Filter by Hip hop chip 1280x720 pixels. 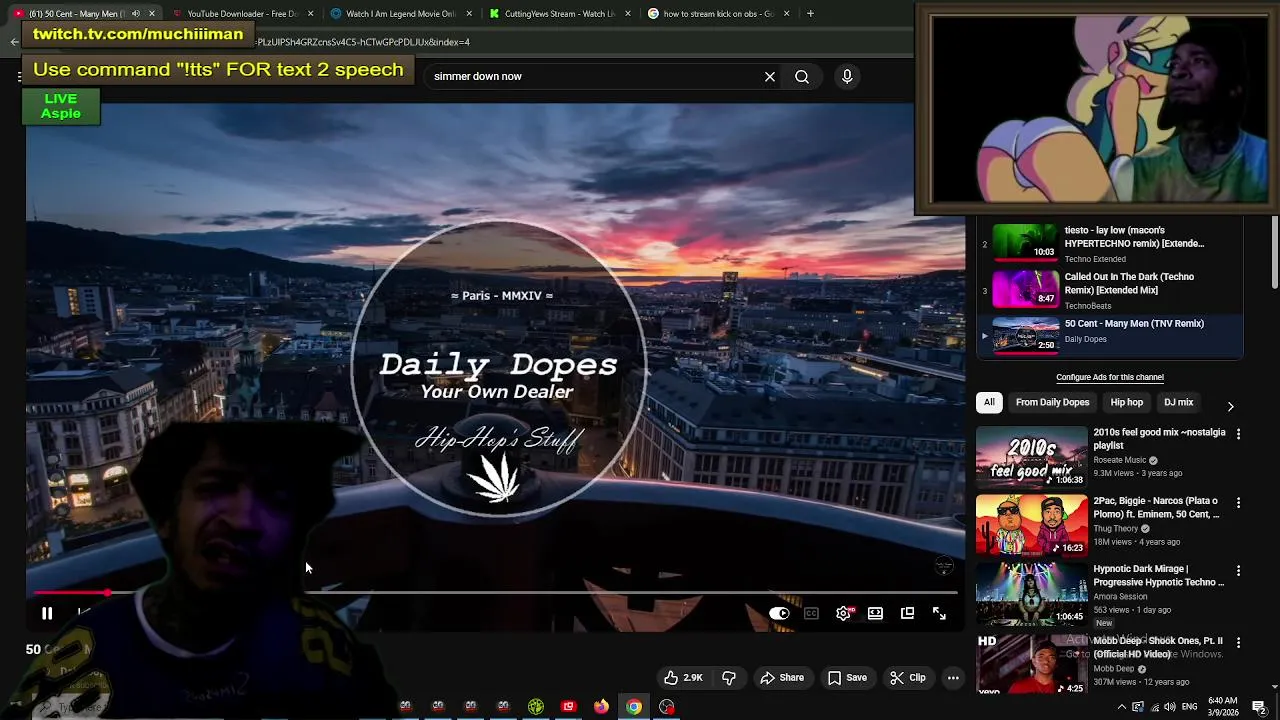point(1126,402)
